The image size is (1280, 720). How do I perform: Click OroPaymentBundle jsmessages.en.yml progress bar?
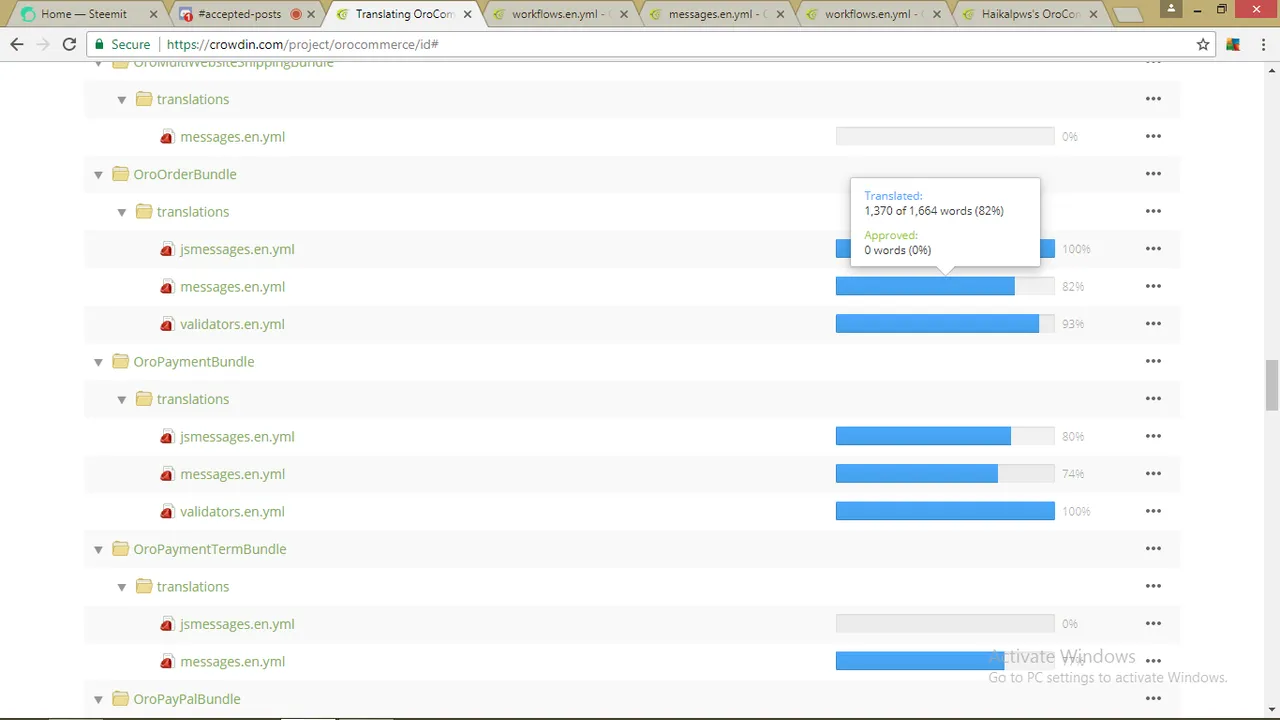click(x=945, y=436)
